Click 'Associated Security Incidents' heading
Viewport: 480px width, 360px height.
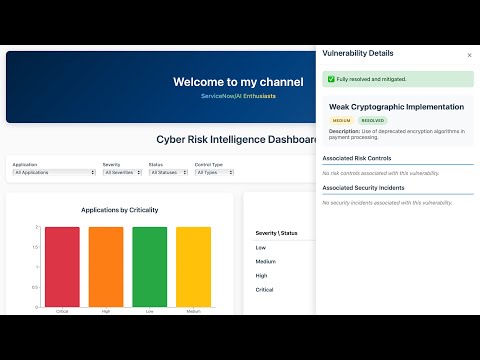pos(363,188)
